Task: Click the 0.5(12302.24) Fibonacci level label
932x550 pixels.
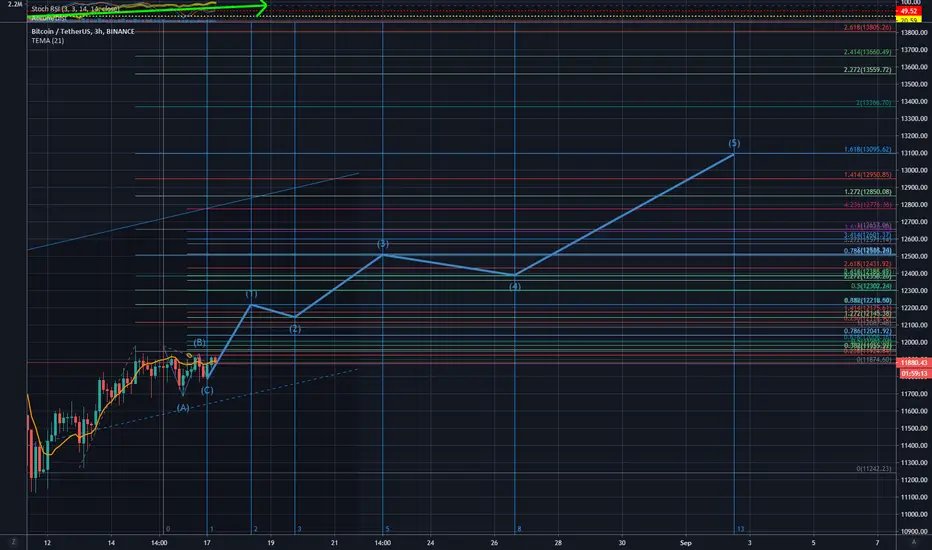Action: tap(871, 286)
